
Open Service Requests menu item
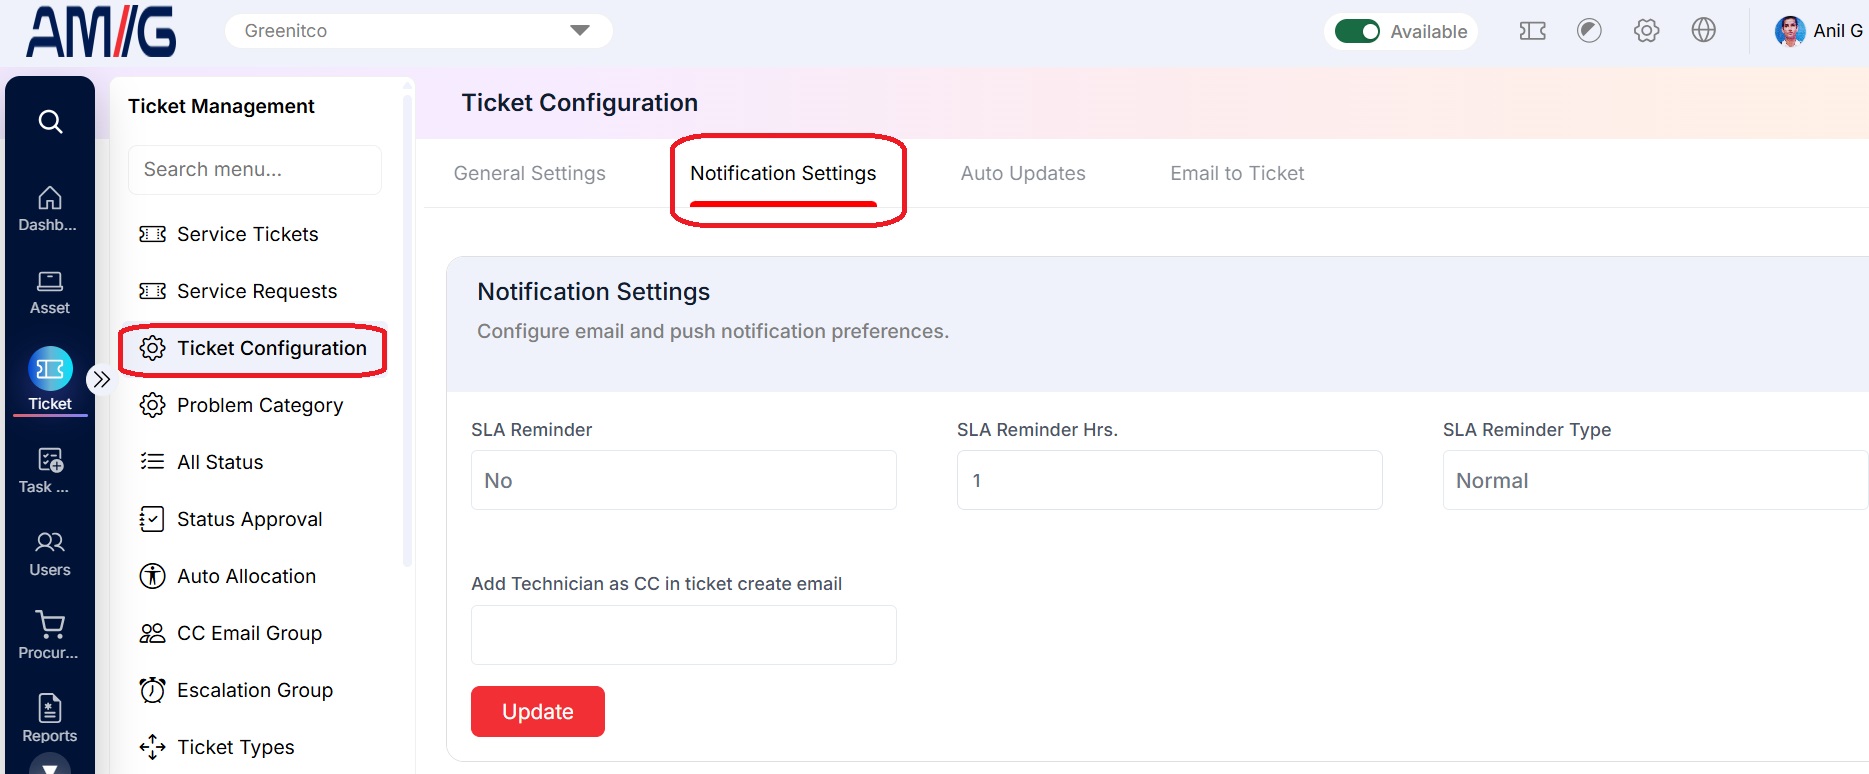click(x=257, y=291)
